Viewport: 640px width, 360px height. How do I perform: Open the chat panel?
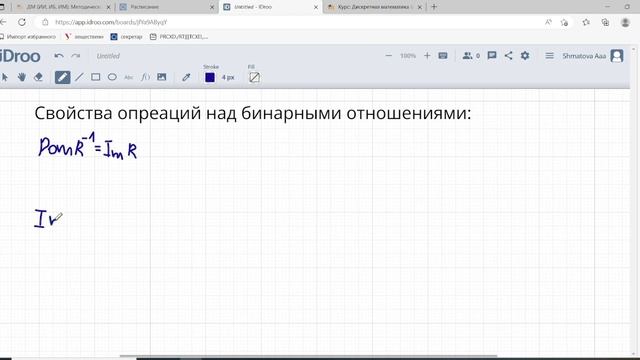(492, 56)
